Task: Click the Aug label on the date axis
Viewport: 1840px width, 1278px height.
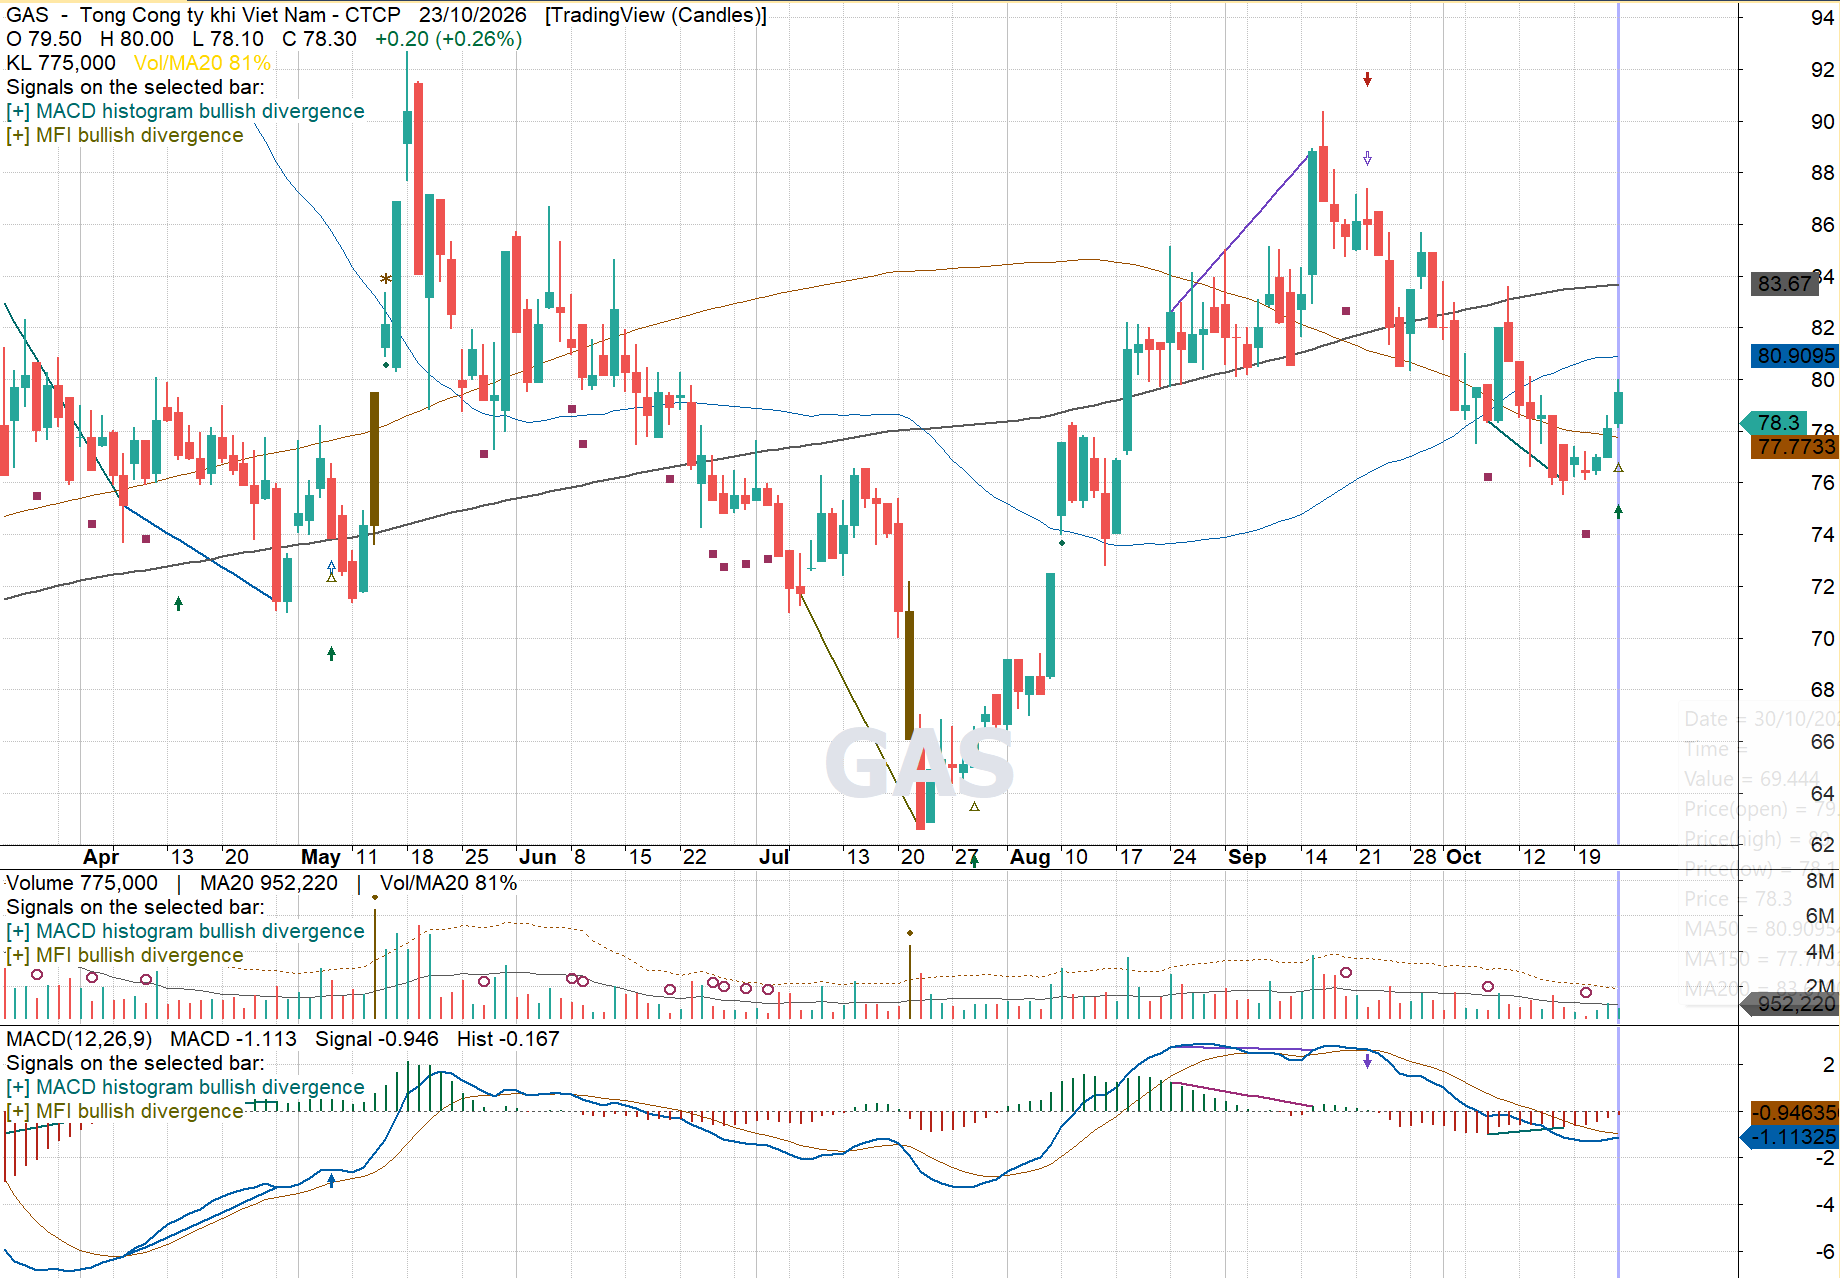Action: click(x=1030, y=857)
